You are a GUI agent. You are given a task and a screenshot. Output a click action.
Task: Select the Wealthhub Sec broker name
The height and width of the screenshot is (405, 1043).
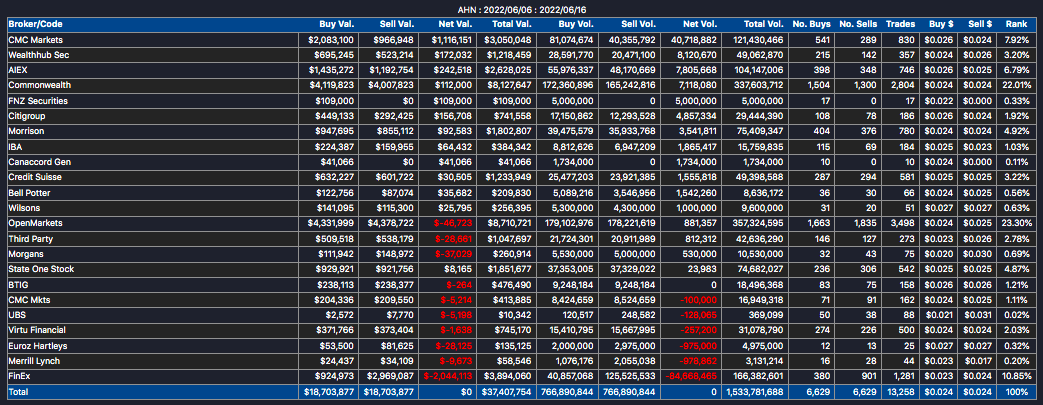tap(38, 55)
